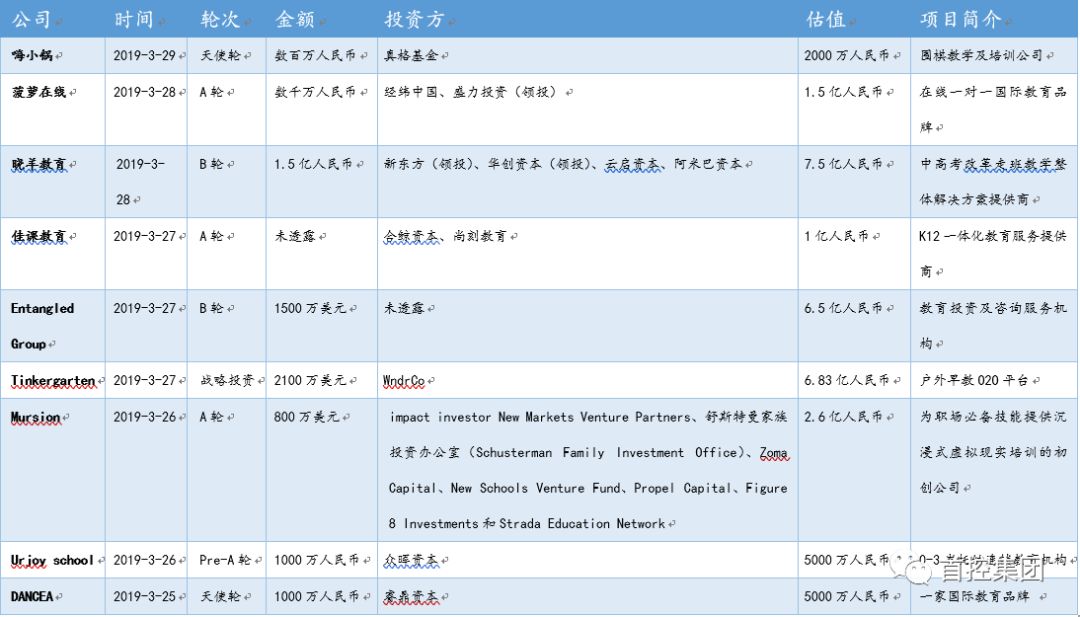
Task: Click the amount 1.5亿人民币
Action: click(313, 164)
